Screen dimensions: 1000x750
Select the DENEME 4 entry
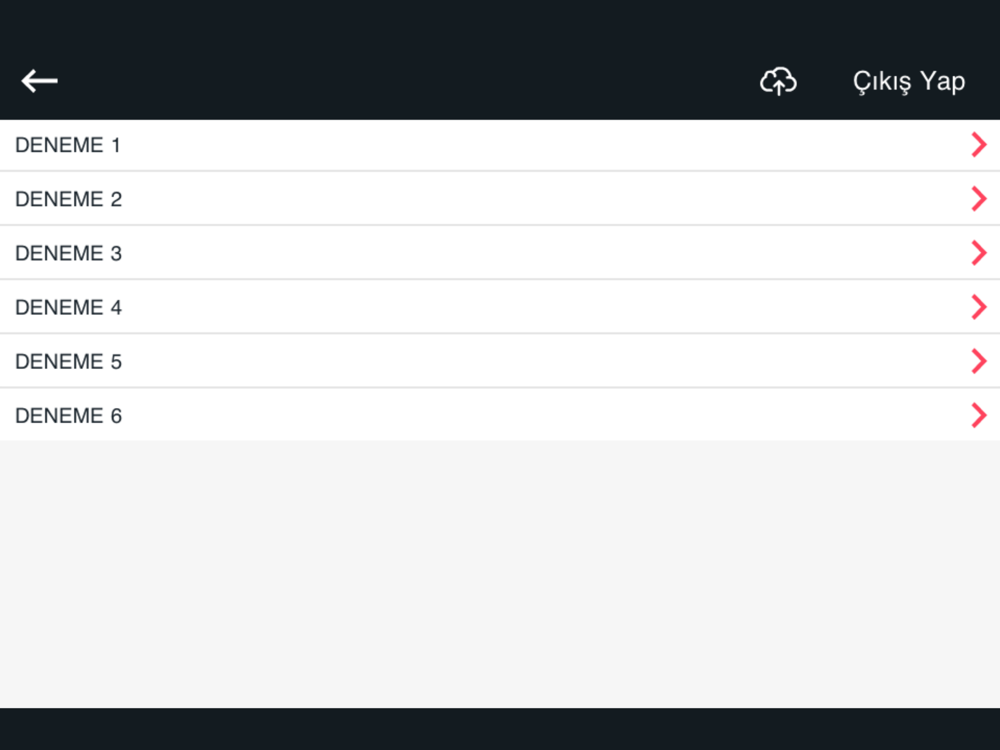pyautogui.click(x=500, y=307)
